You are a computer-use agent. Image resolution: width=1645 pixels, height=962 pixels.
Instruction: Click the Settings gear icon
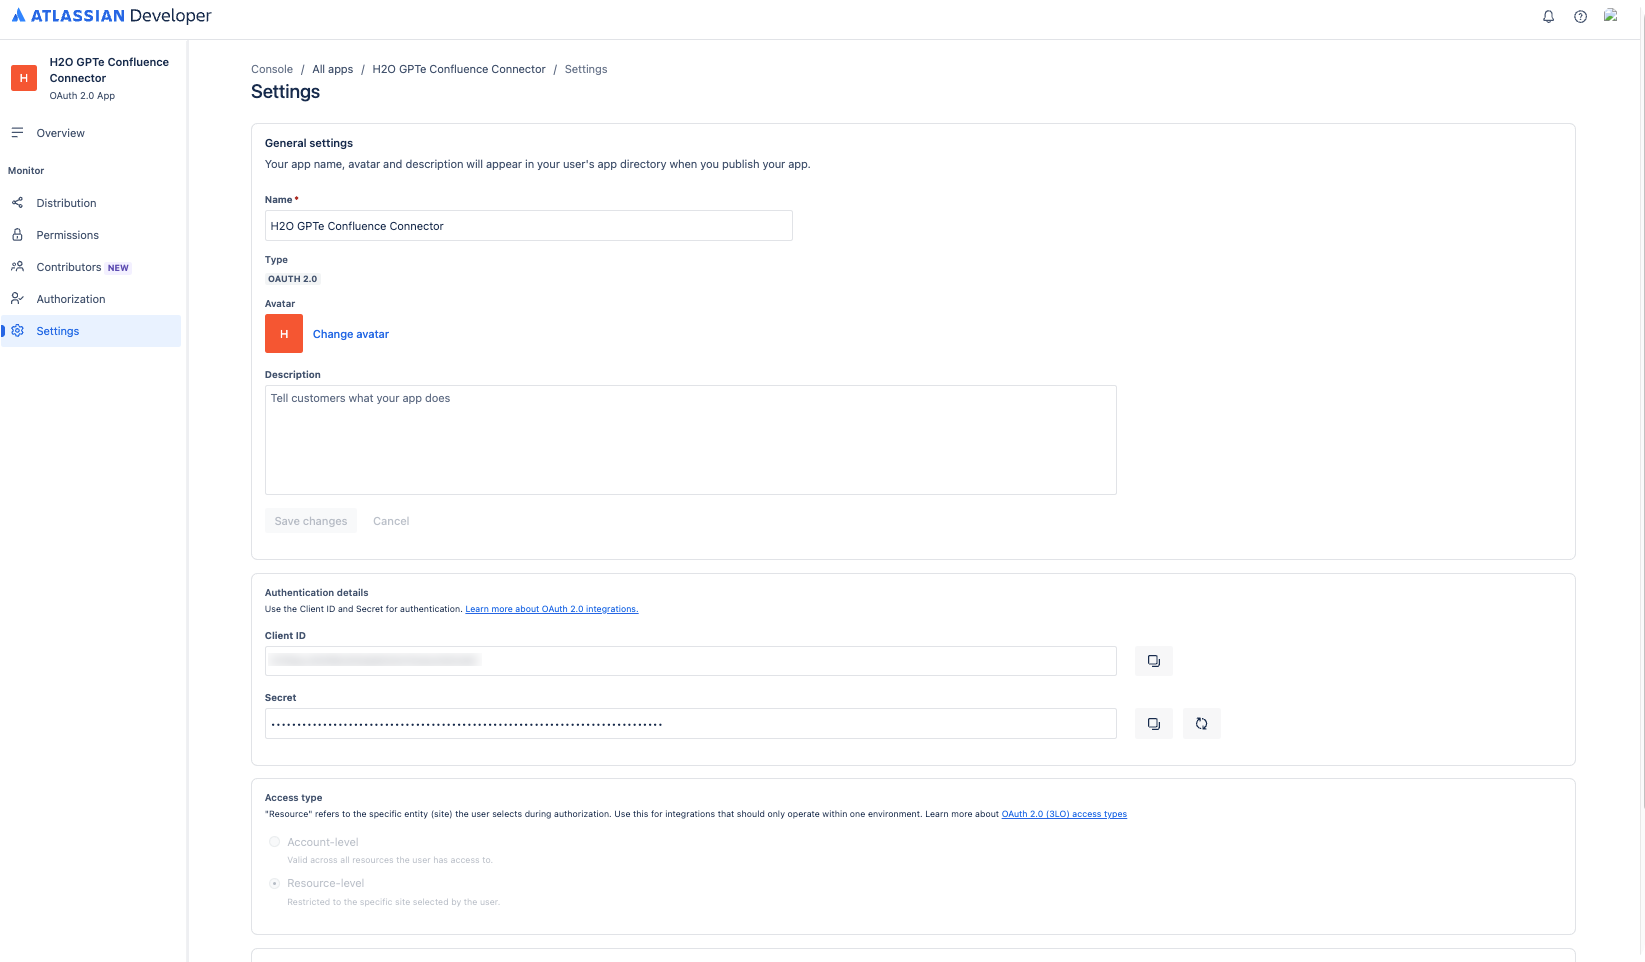[x=17, y=331]
